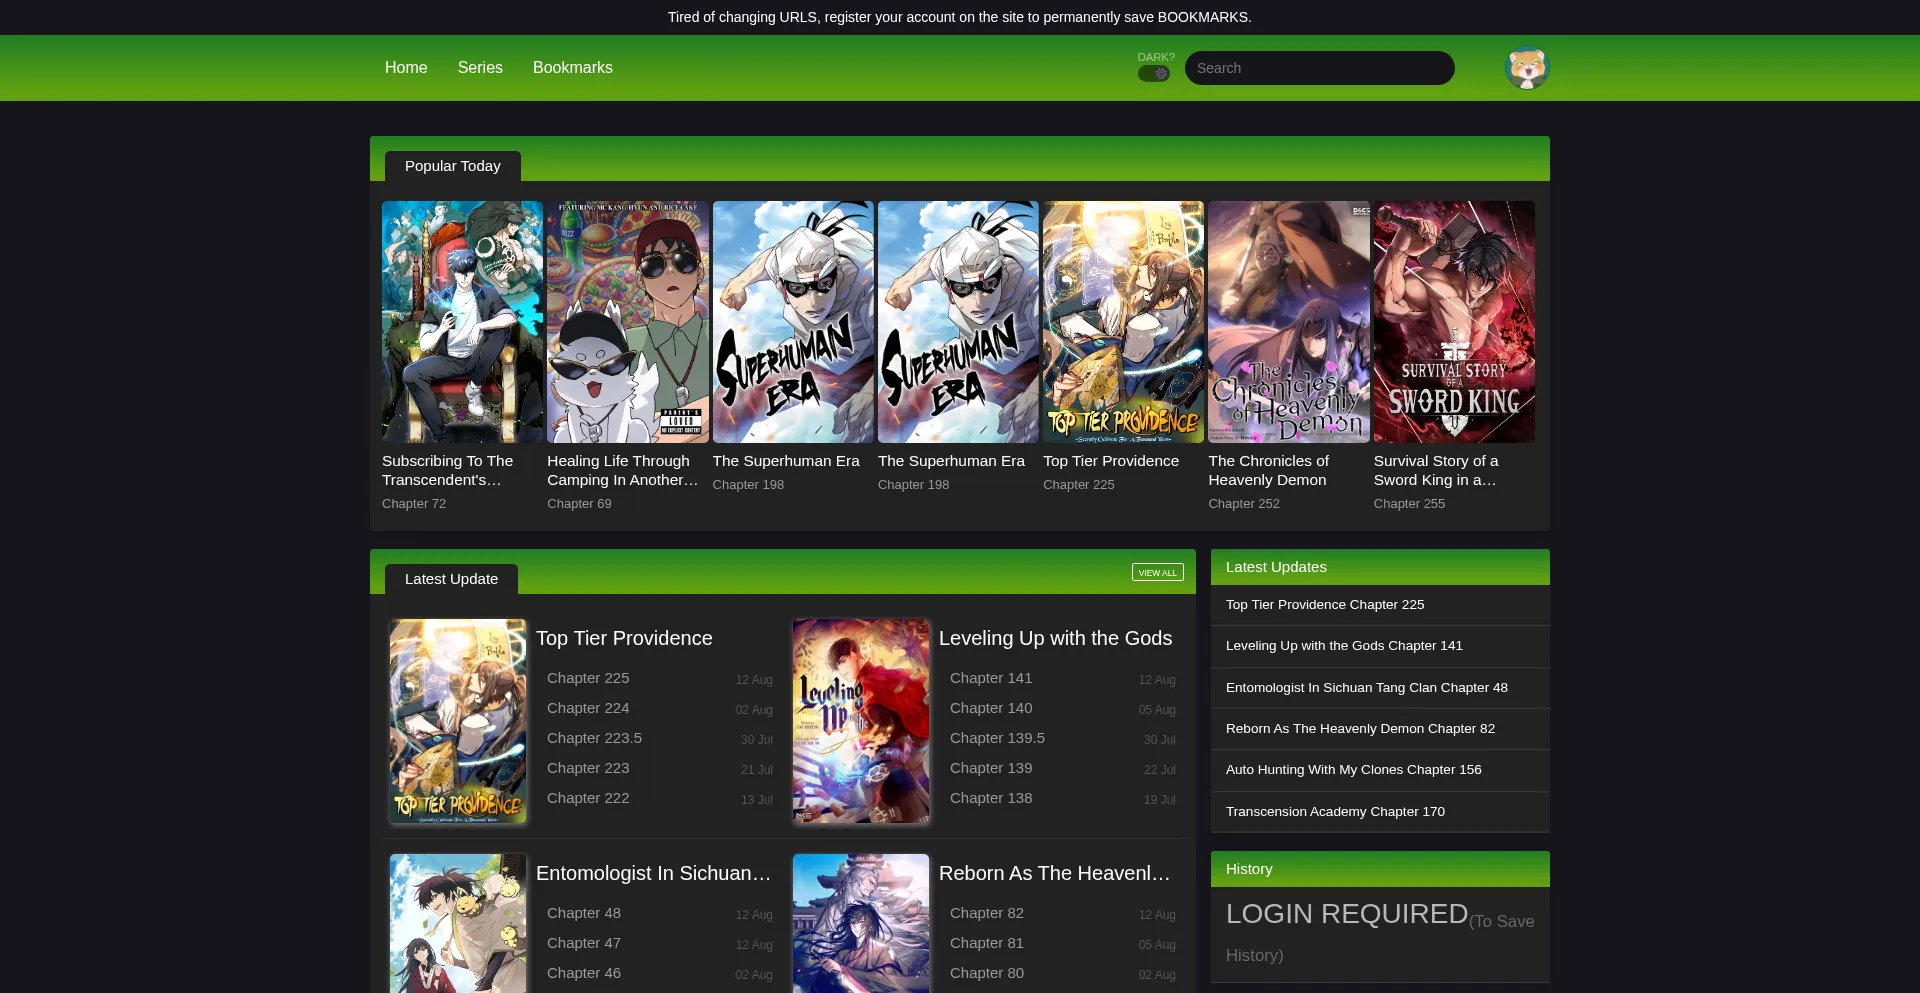This screenshot has height=993, width=1920.
Task: Open Auto Hunting With My Clones Chapter 156
Action: coord(1354,770)
